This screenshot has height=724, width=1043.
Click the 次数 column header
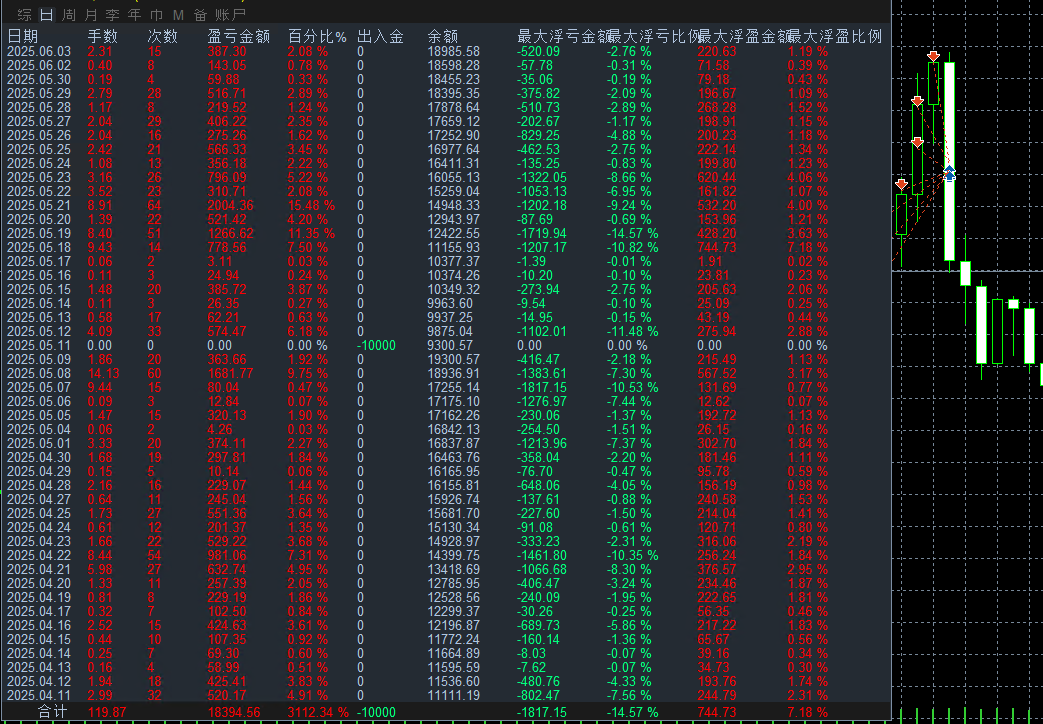click(x=162, y=37)
